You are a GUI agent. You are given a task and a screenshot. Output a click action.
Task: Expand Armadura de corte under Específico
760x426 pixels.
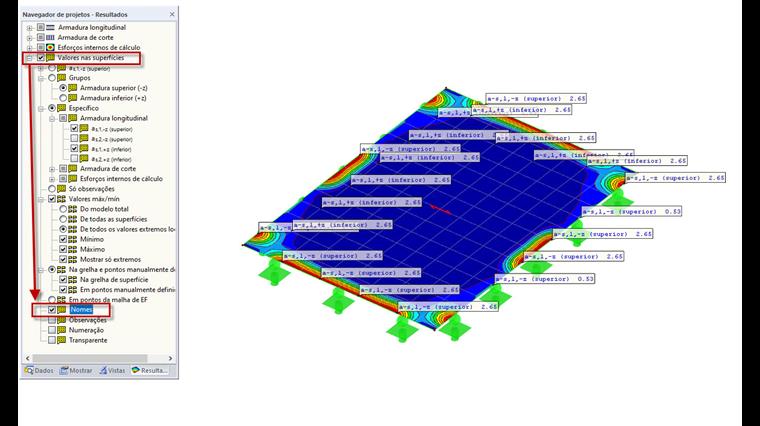click(52, 169)
